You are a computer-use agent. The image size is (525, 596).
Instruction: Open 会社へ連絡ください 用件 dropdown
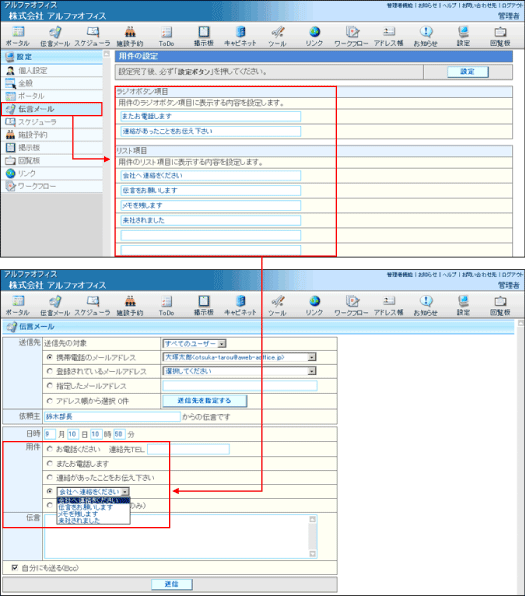pyautogui.click(x=93, y=492)
